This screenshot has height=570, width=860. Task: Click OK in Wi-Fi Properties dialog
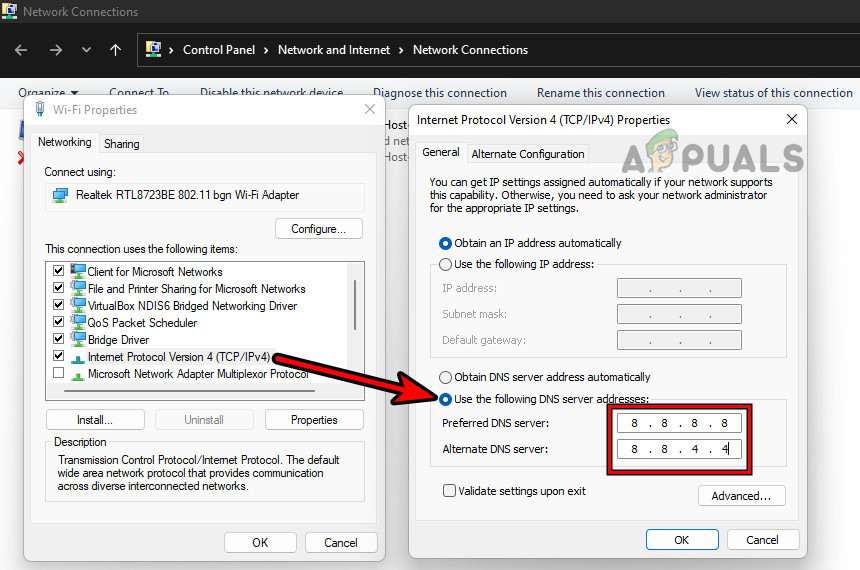click(260, 543)
